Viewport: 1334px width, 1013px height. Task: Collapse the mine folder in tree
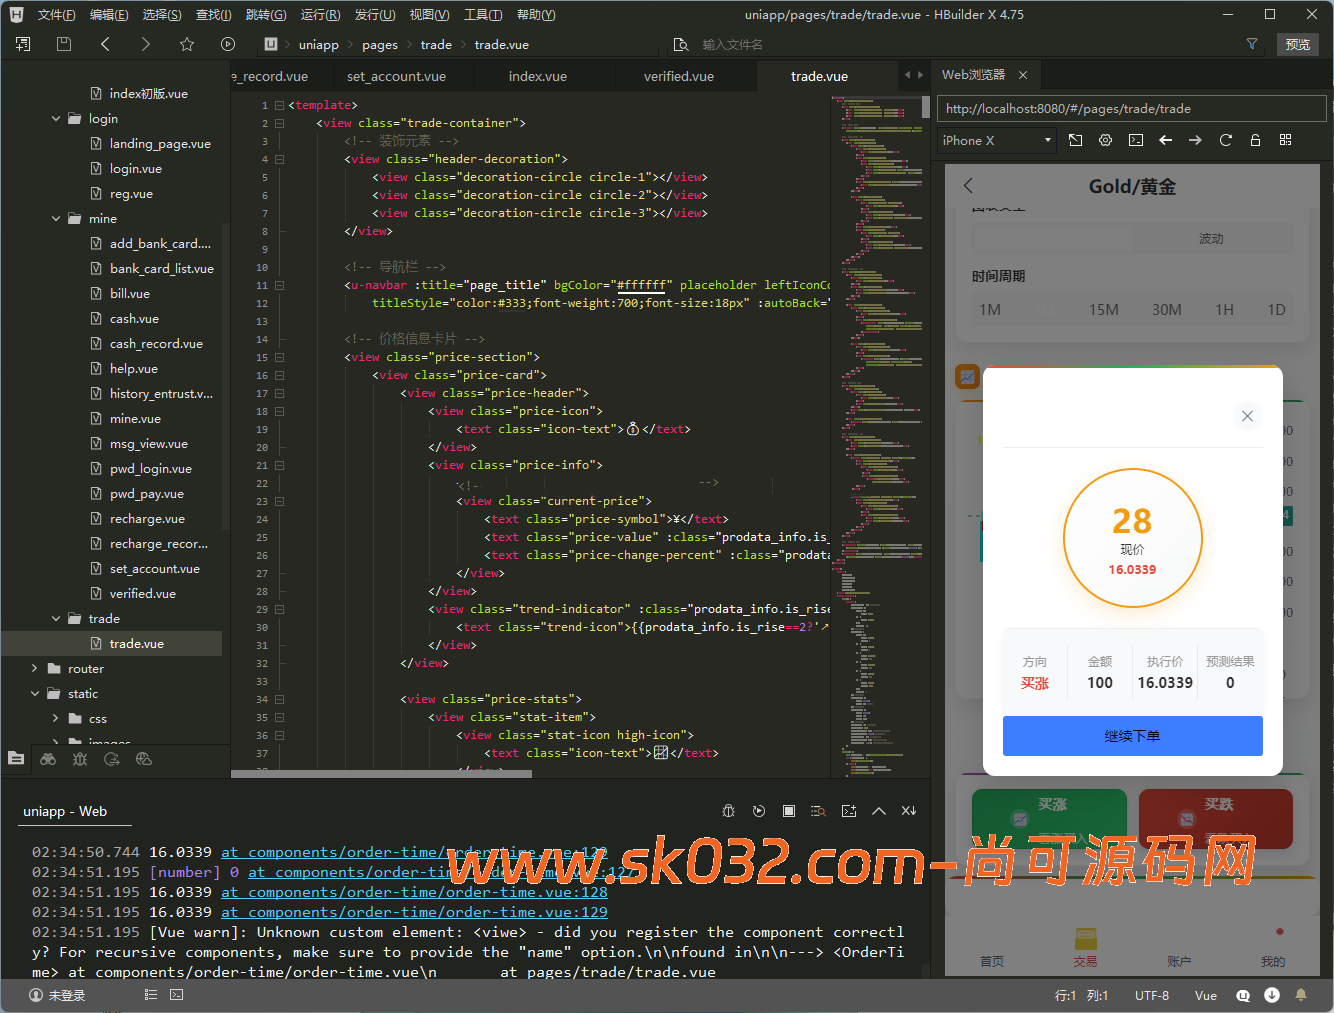pyautogui.click(x=56, y=219)
